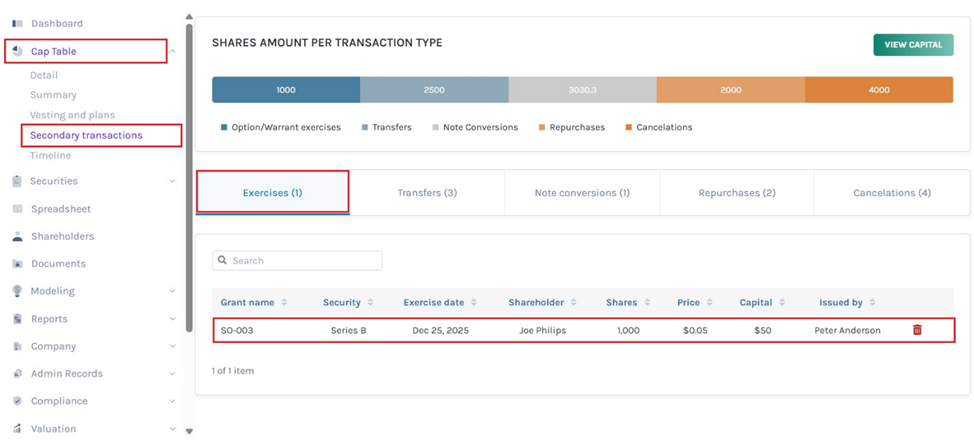Expand the Securities menu chevron
The width and height of the screenshot is (974, 444).
[173, 181]
